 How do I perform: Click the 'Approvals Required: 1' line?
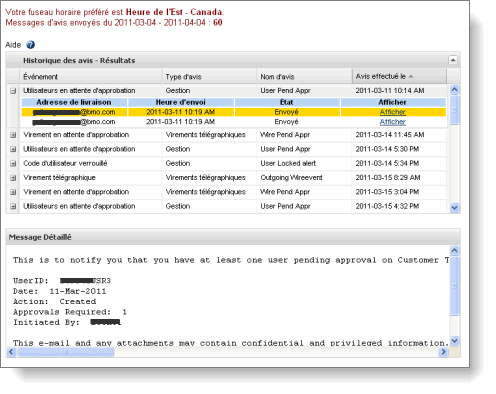[x=70, y=312]
